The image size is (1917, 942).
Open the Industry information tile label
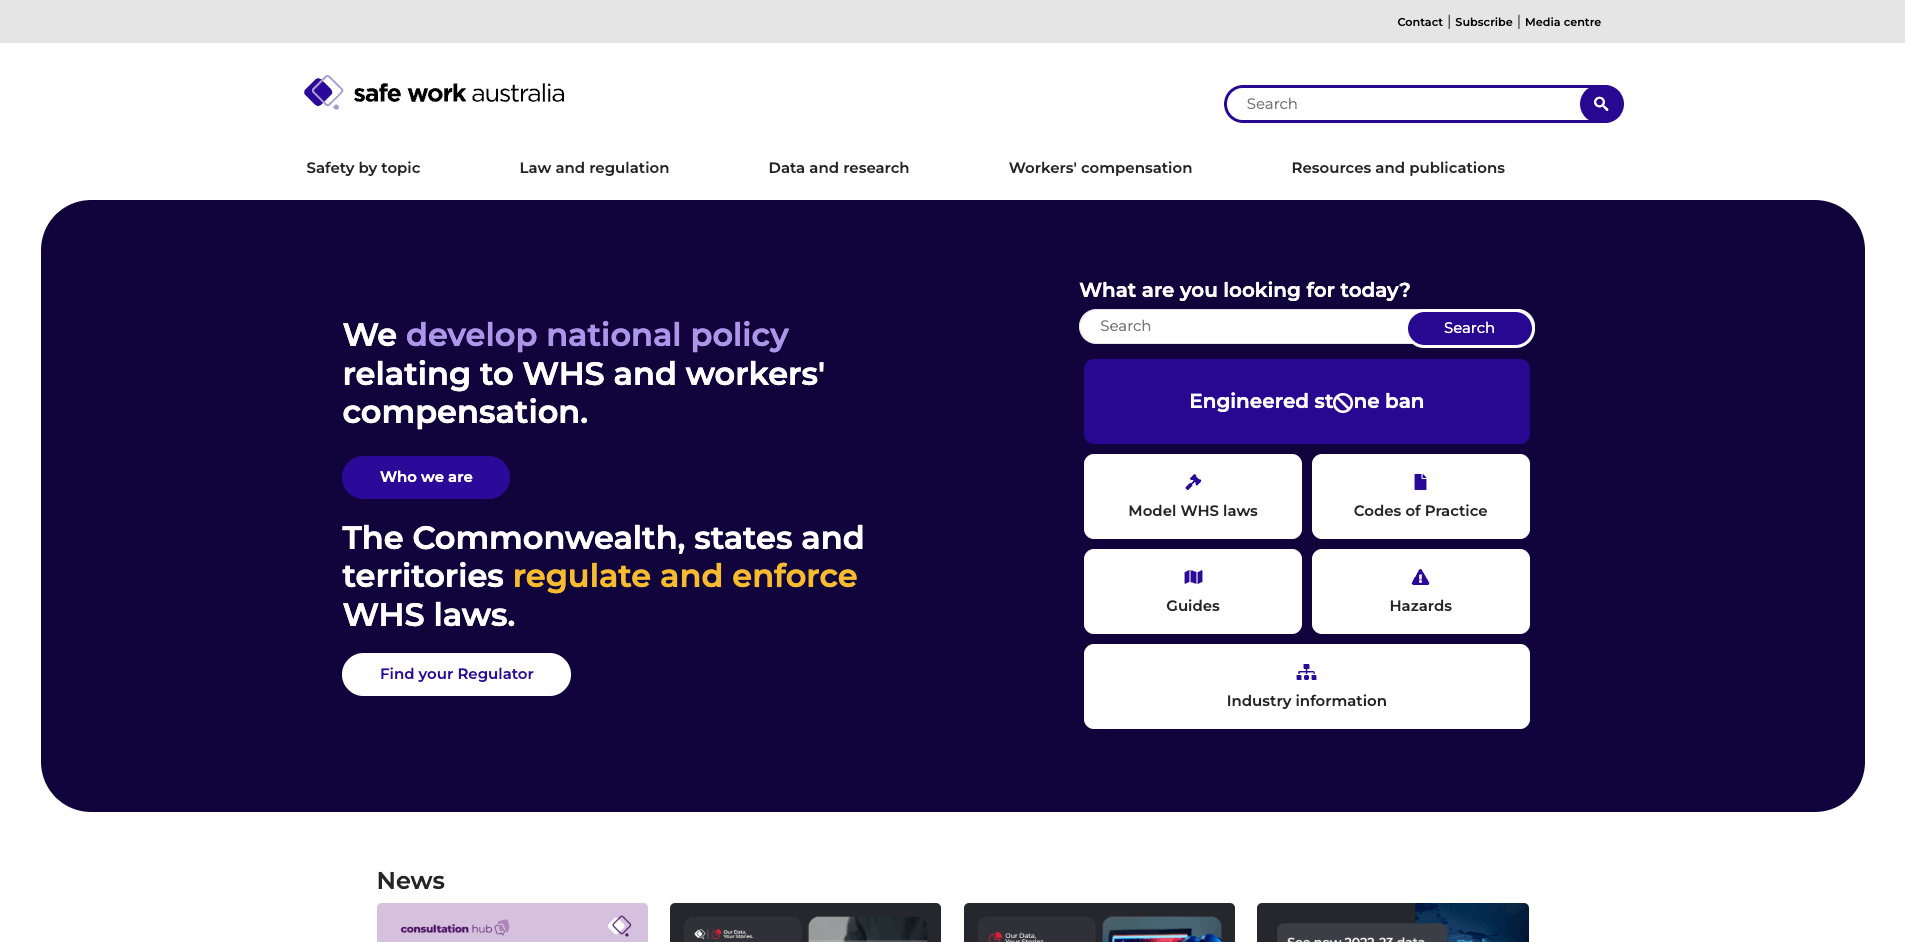(x=1306, y=701)
